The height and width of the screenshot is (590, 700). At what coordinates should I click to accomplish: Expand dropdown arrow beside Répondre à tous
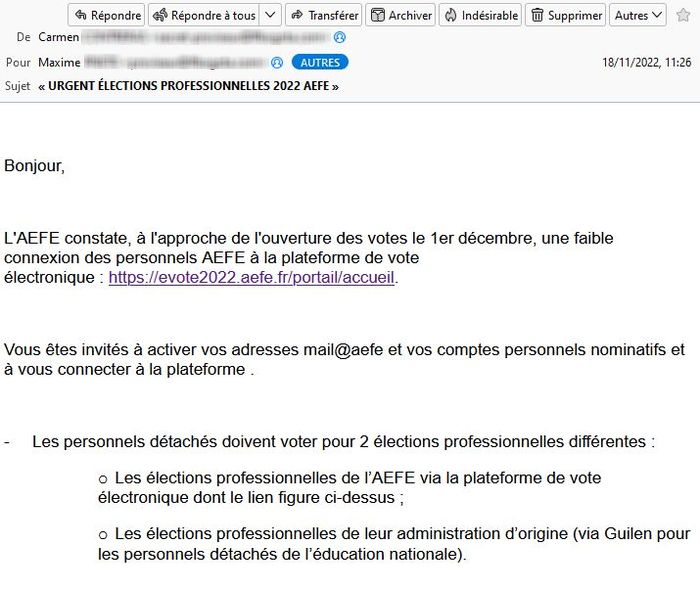[272, 15]
